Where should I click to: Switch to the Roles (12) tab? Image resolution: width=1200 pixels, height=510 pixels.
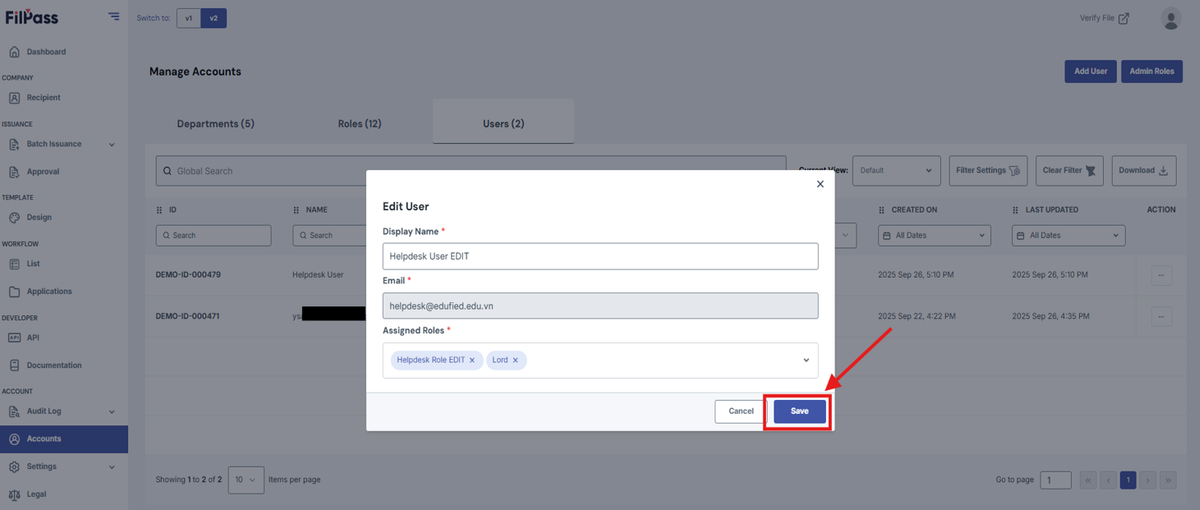[360, 124]
